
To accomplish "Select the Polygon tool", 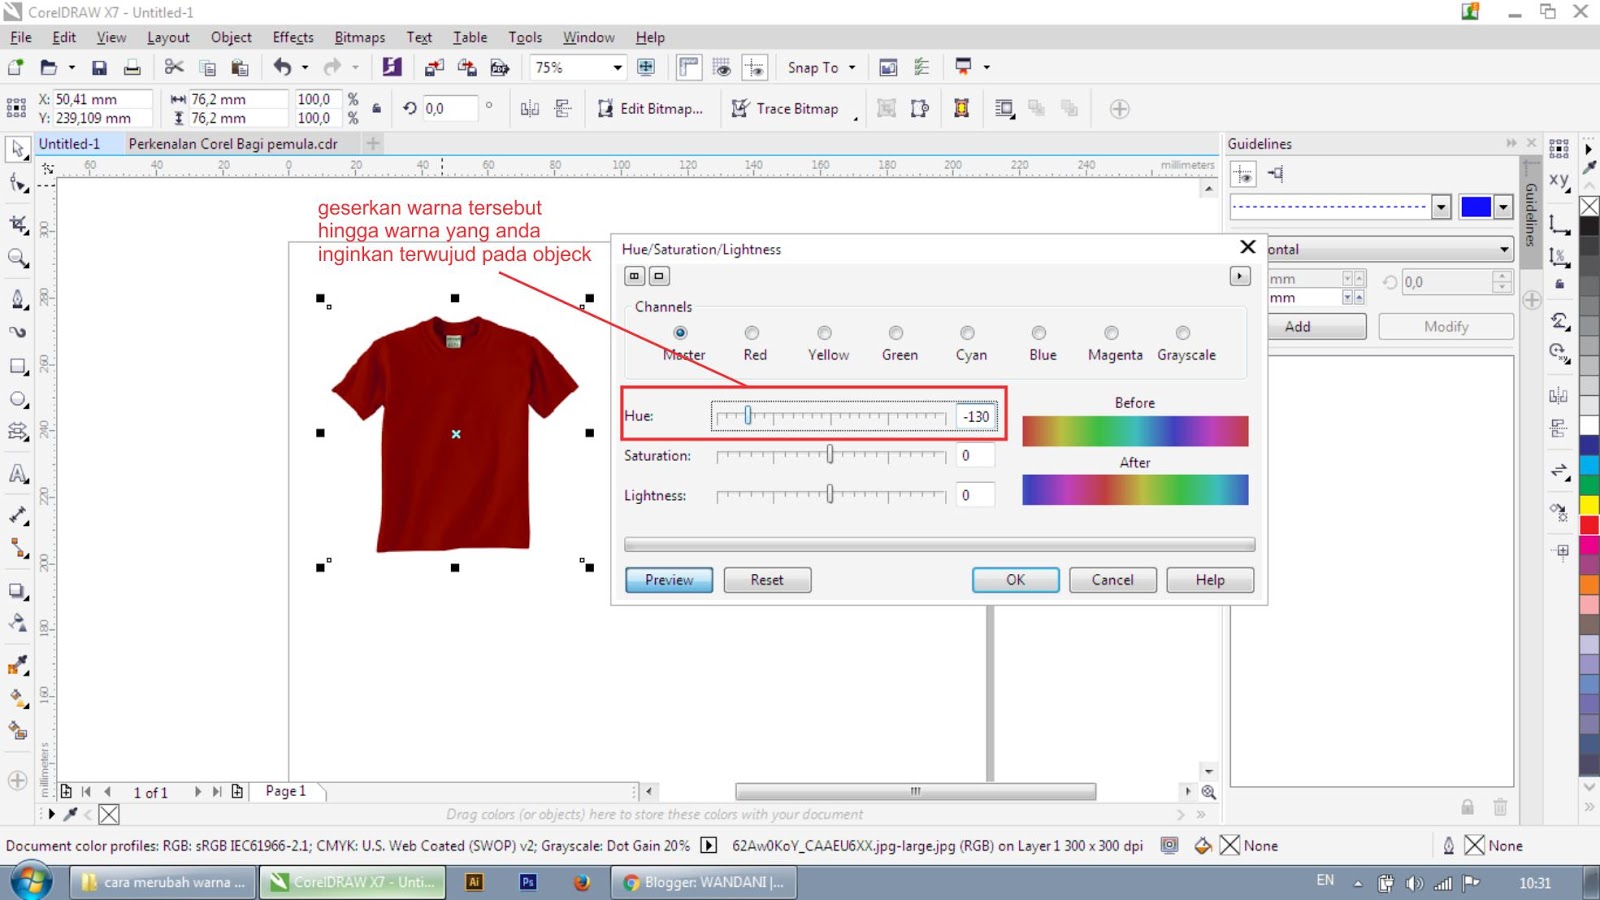I will [18, 433].
